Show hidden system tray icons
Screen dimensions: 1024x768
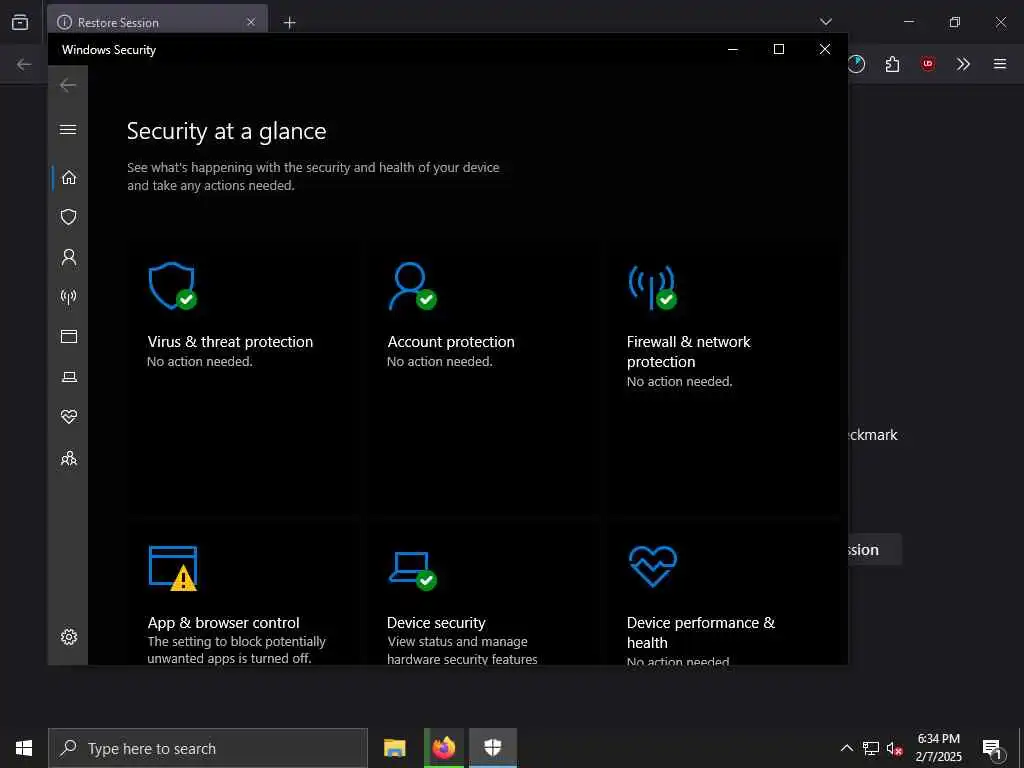click(x=846, y=748)
